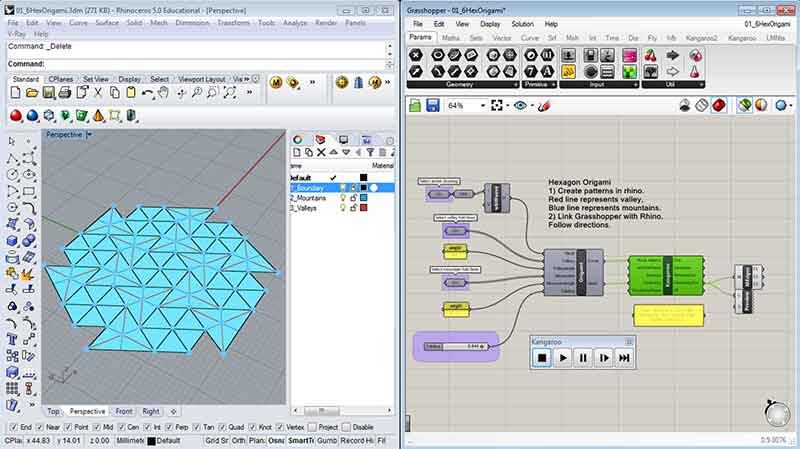
Task: Click the black arrow relay icon in Util
Action: (672, 55)
